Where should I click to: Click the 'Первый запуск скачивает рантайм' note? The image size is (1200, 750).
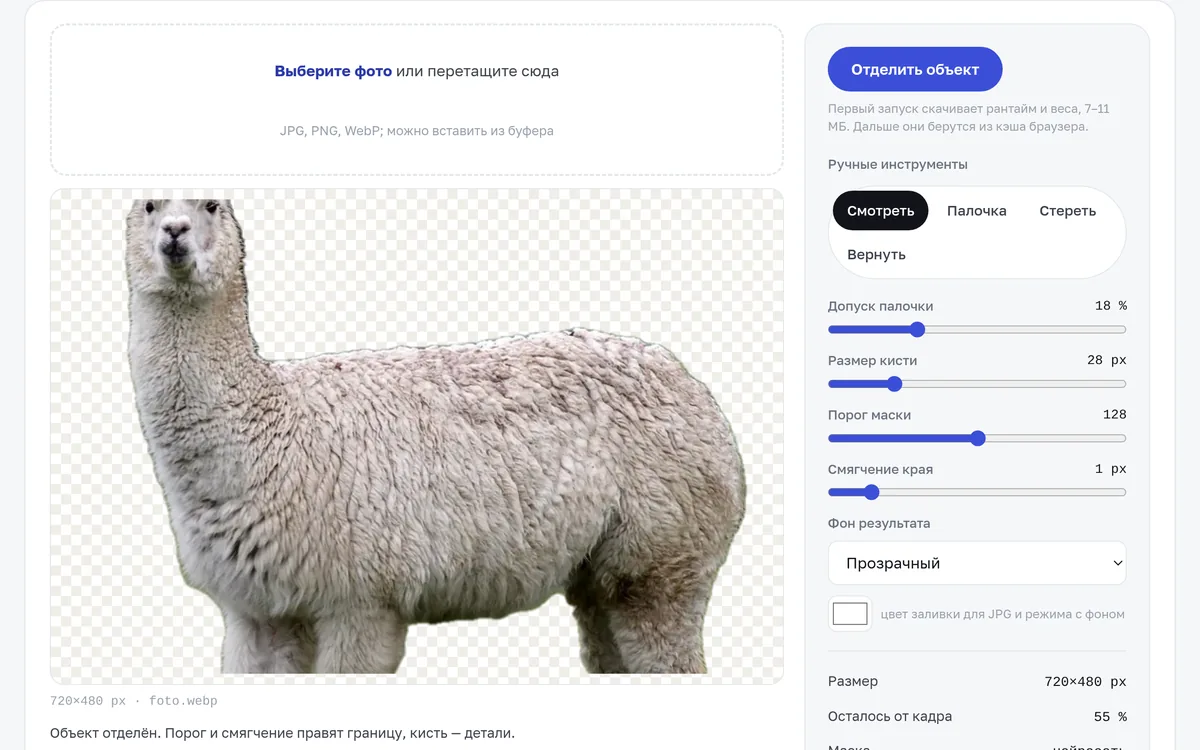tap(969, 118)
